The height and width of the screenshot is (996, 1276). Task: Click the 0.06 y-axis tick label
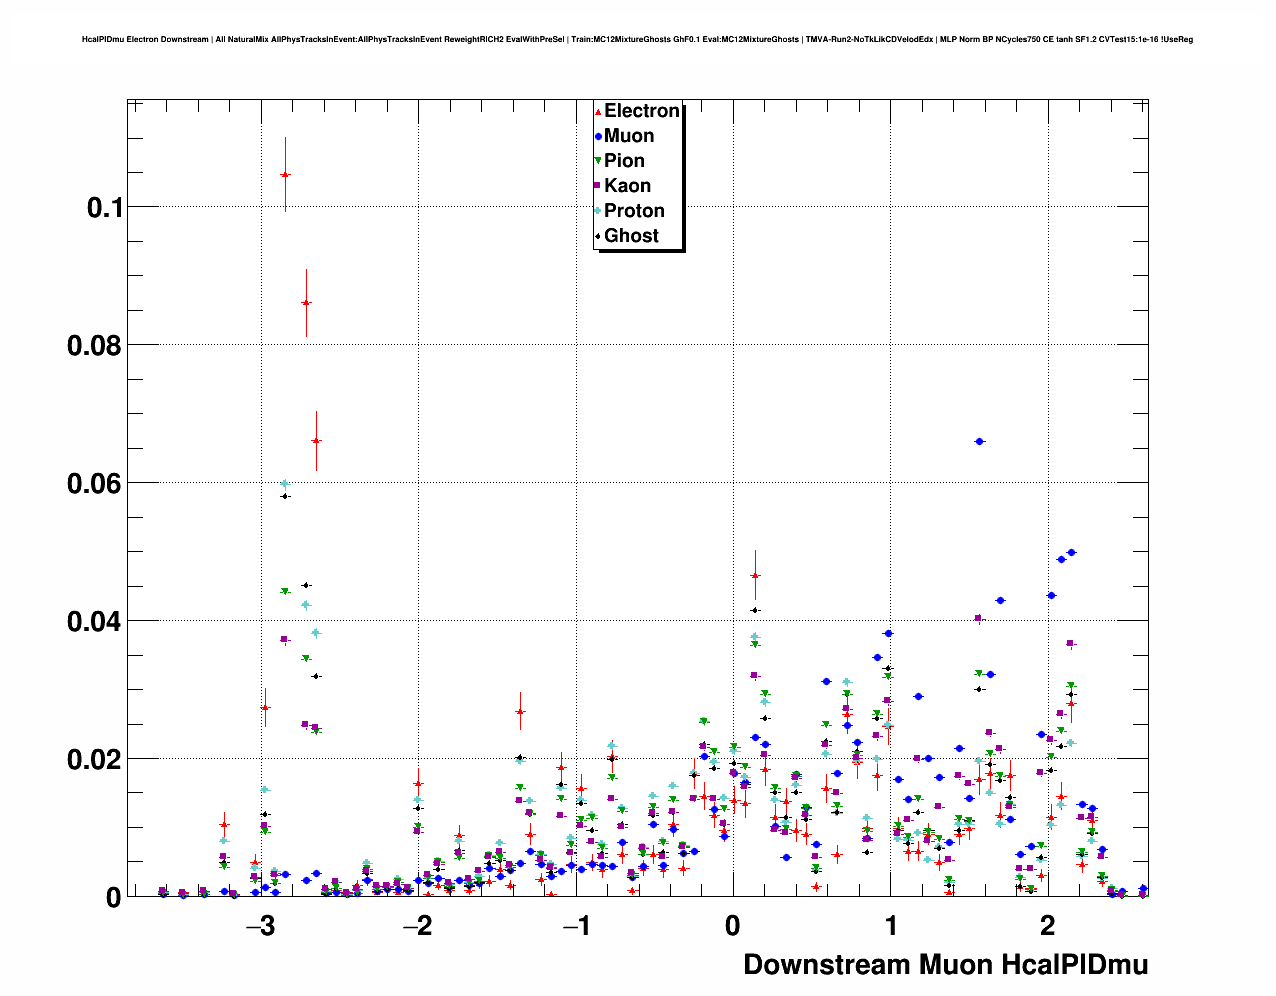(94, 484)
